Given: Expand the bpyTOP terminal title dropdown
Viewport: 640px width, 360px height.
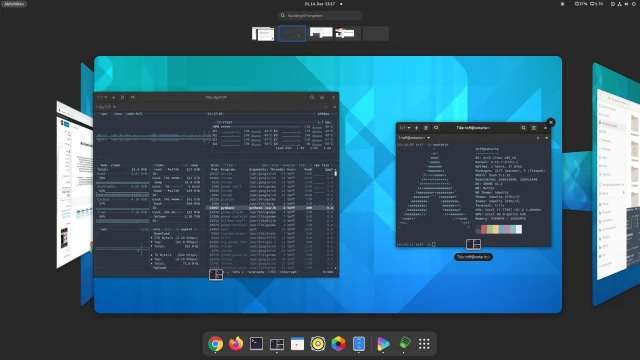Looking at the screenshot, I should tap(105, 107).
